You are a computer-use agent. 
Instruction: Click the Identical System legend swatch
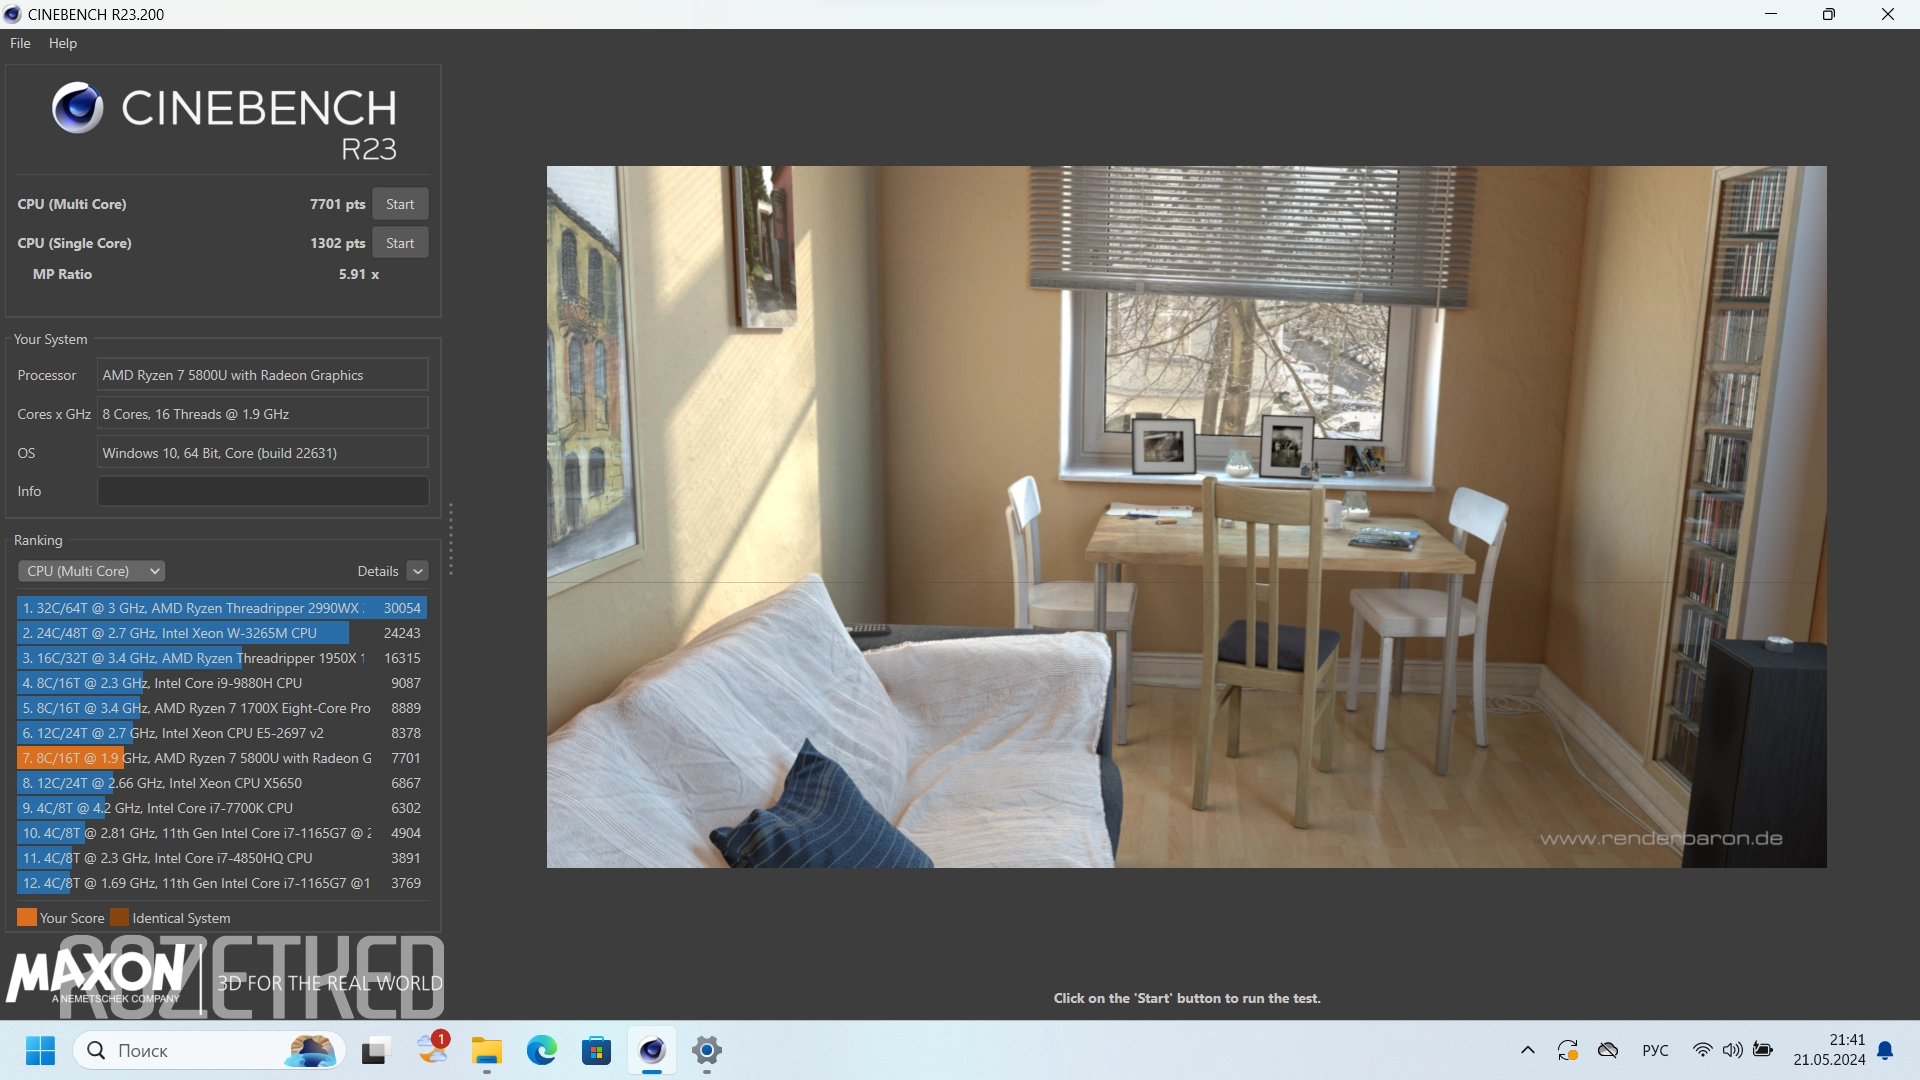[x=119, y=917]
